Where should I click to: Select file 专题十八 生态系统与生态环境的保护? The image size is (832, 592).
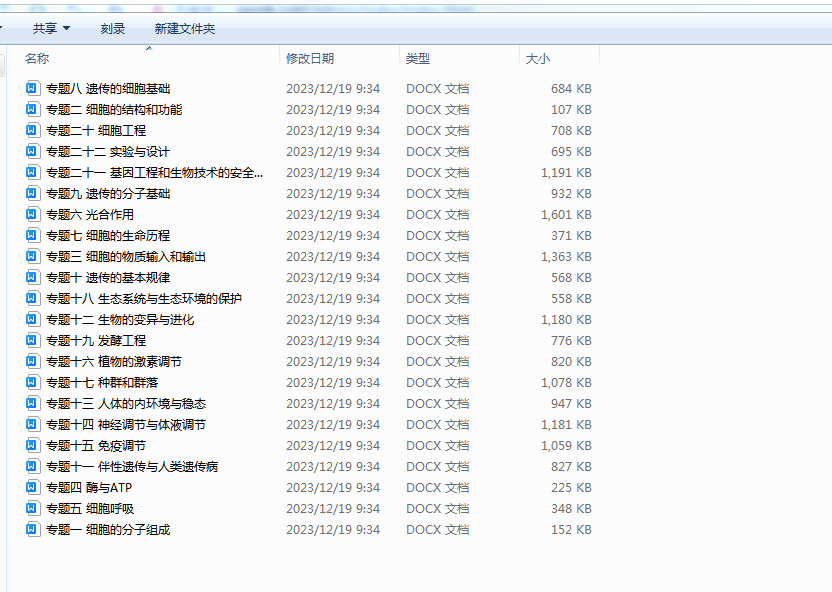coord(144,299)
